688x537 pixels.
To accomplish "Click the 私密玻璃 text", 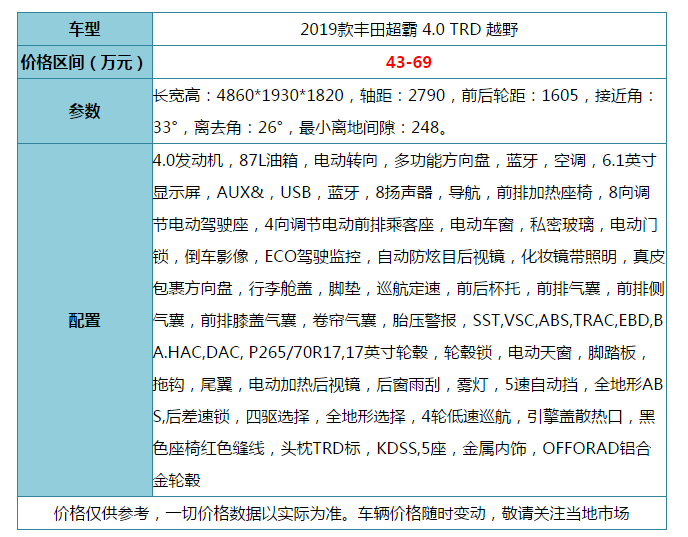I will tap(562, 225).
